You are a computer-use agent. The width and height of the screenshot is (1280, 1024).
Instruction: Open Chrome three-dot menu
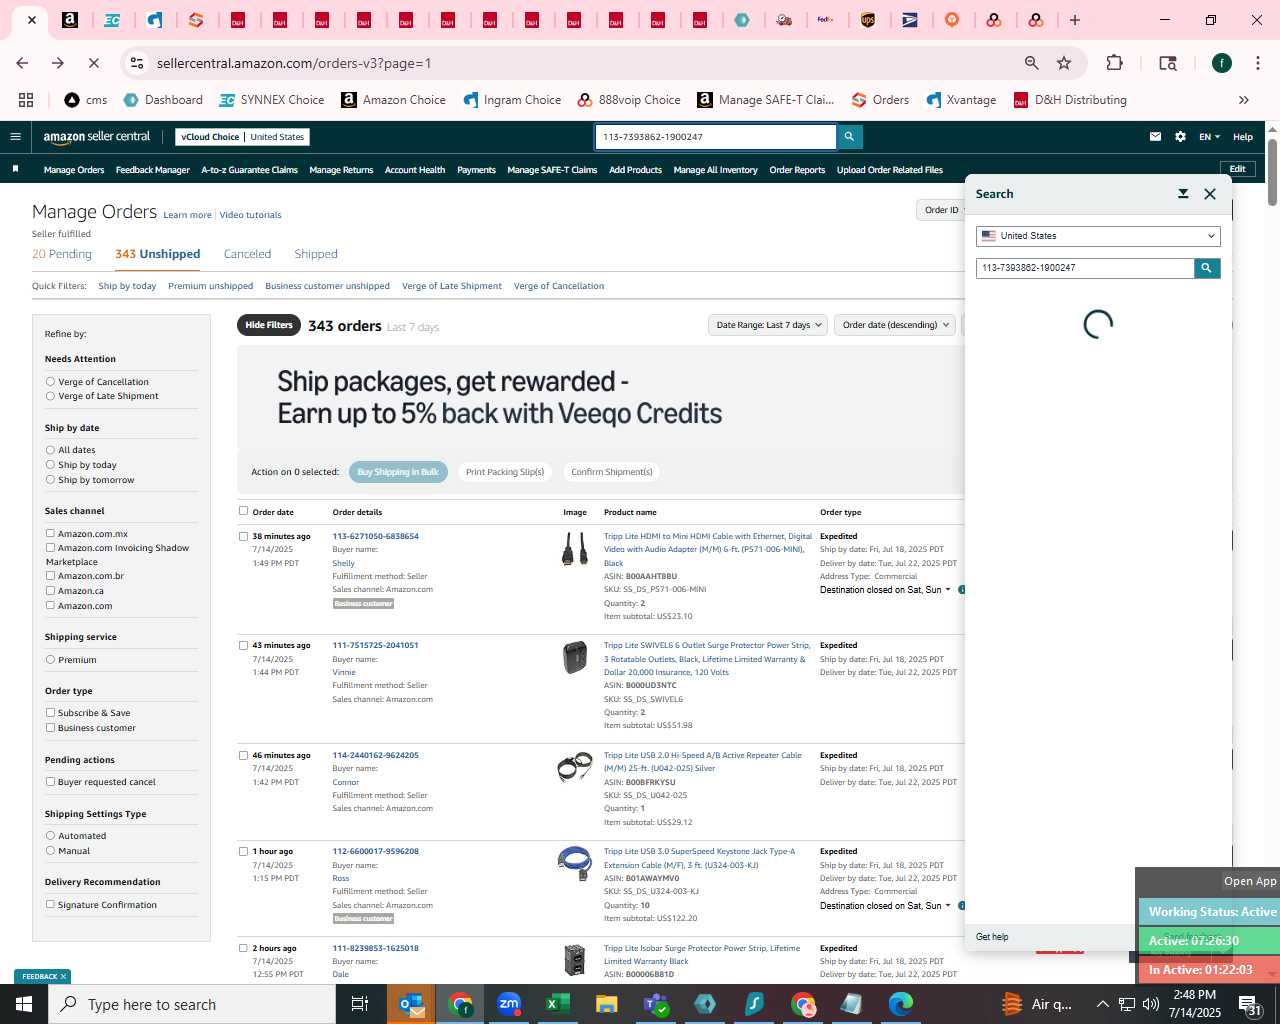[1257, 63]
